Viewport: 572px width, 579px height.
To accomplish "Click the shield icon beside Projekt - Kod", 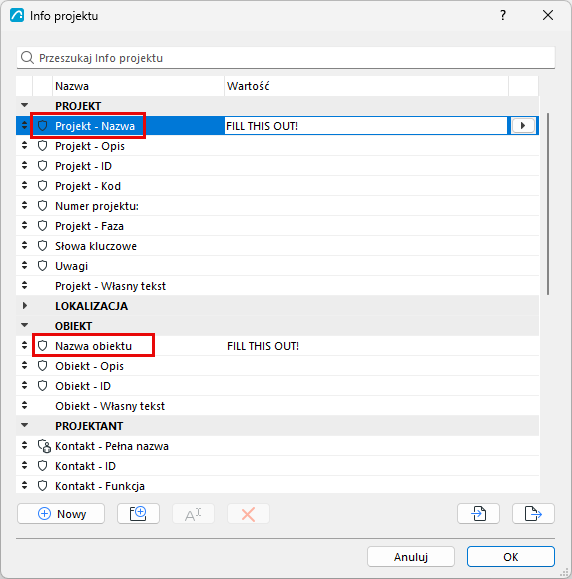I will point(42,186).
